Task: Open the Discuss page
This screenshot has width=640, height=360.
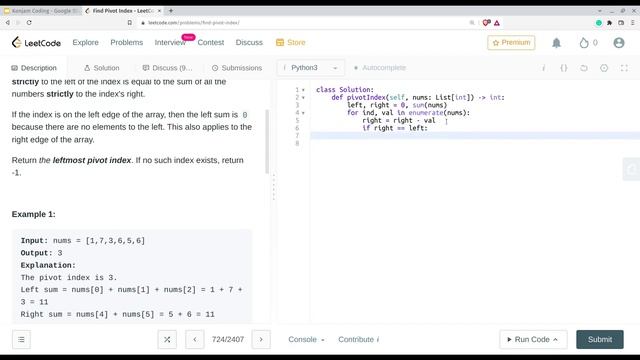Action: 249,42
